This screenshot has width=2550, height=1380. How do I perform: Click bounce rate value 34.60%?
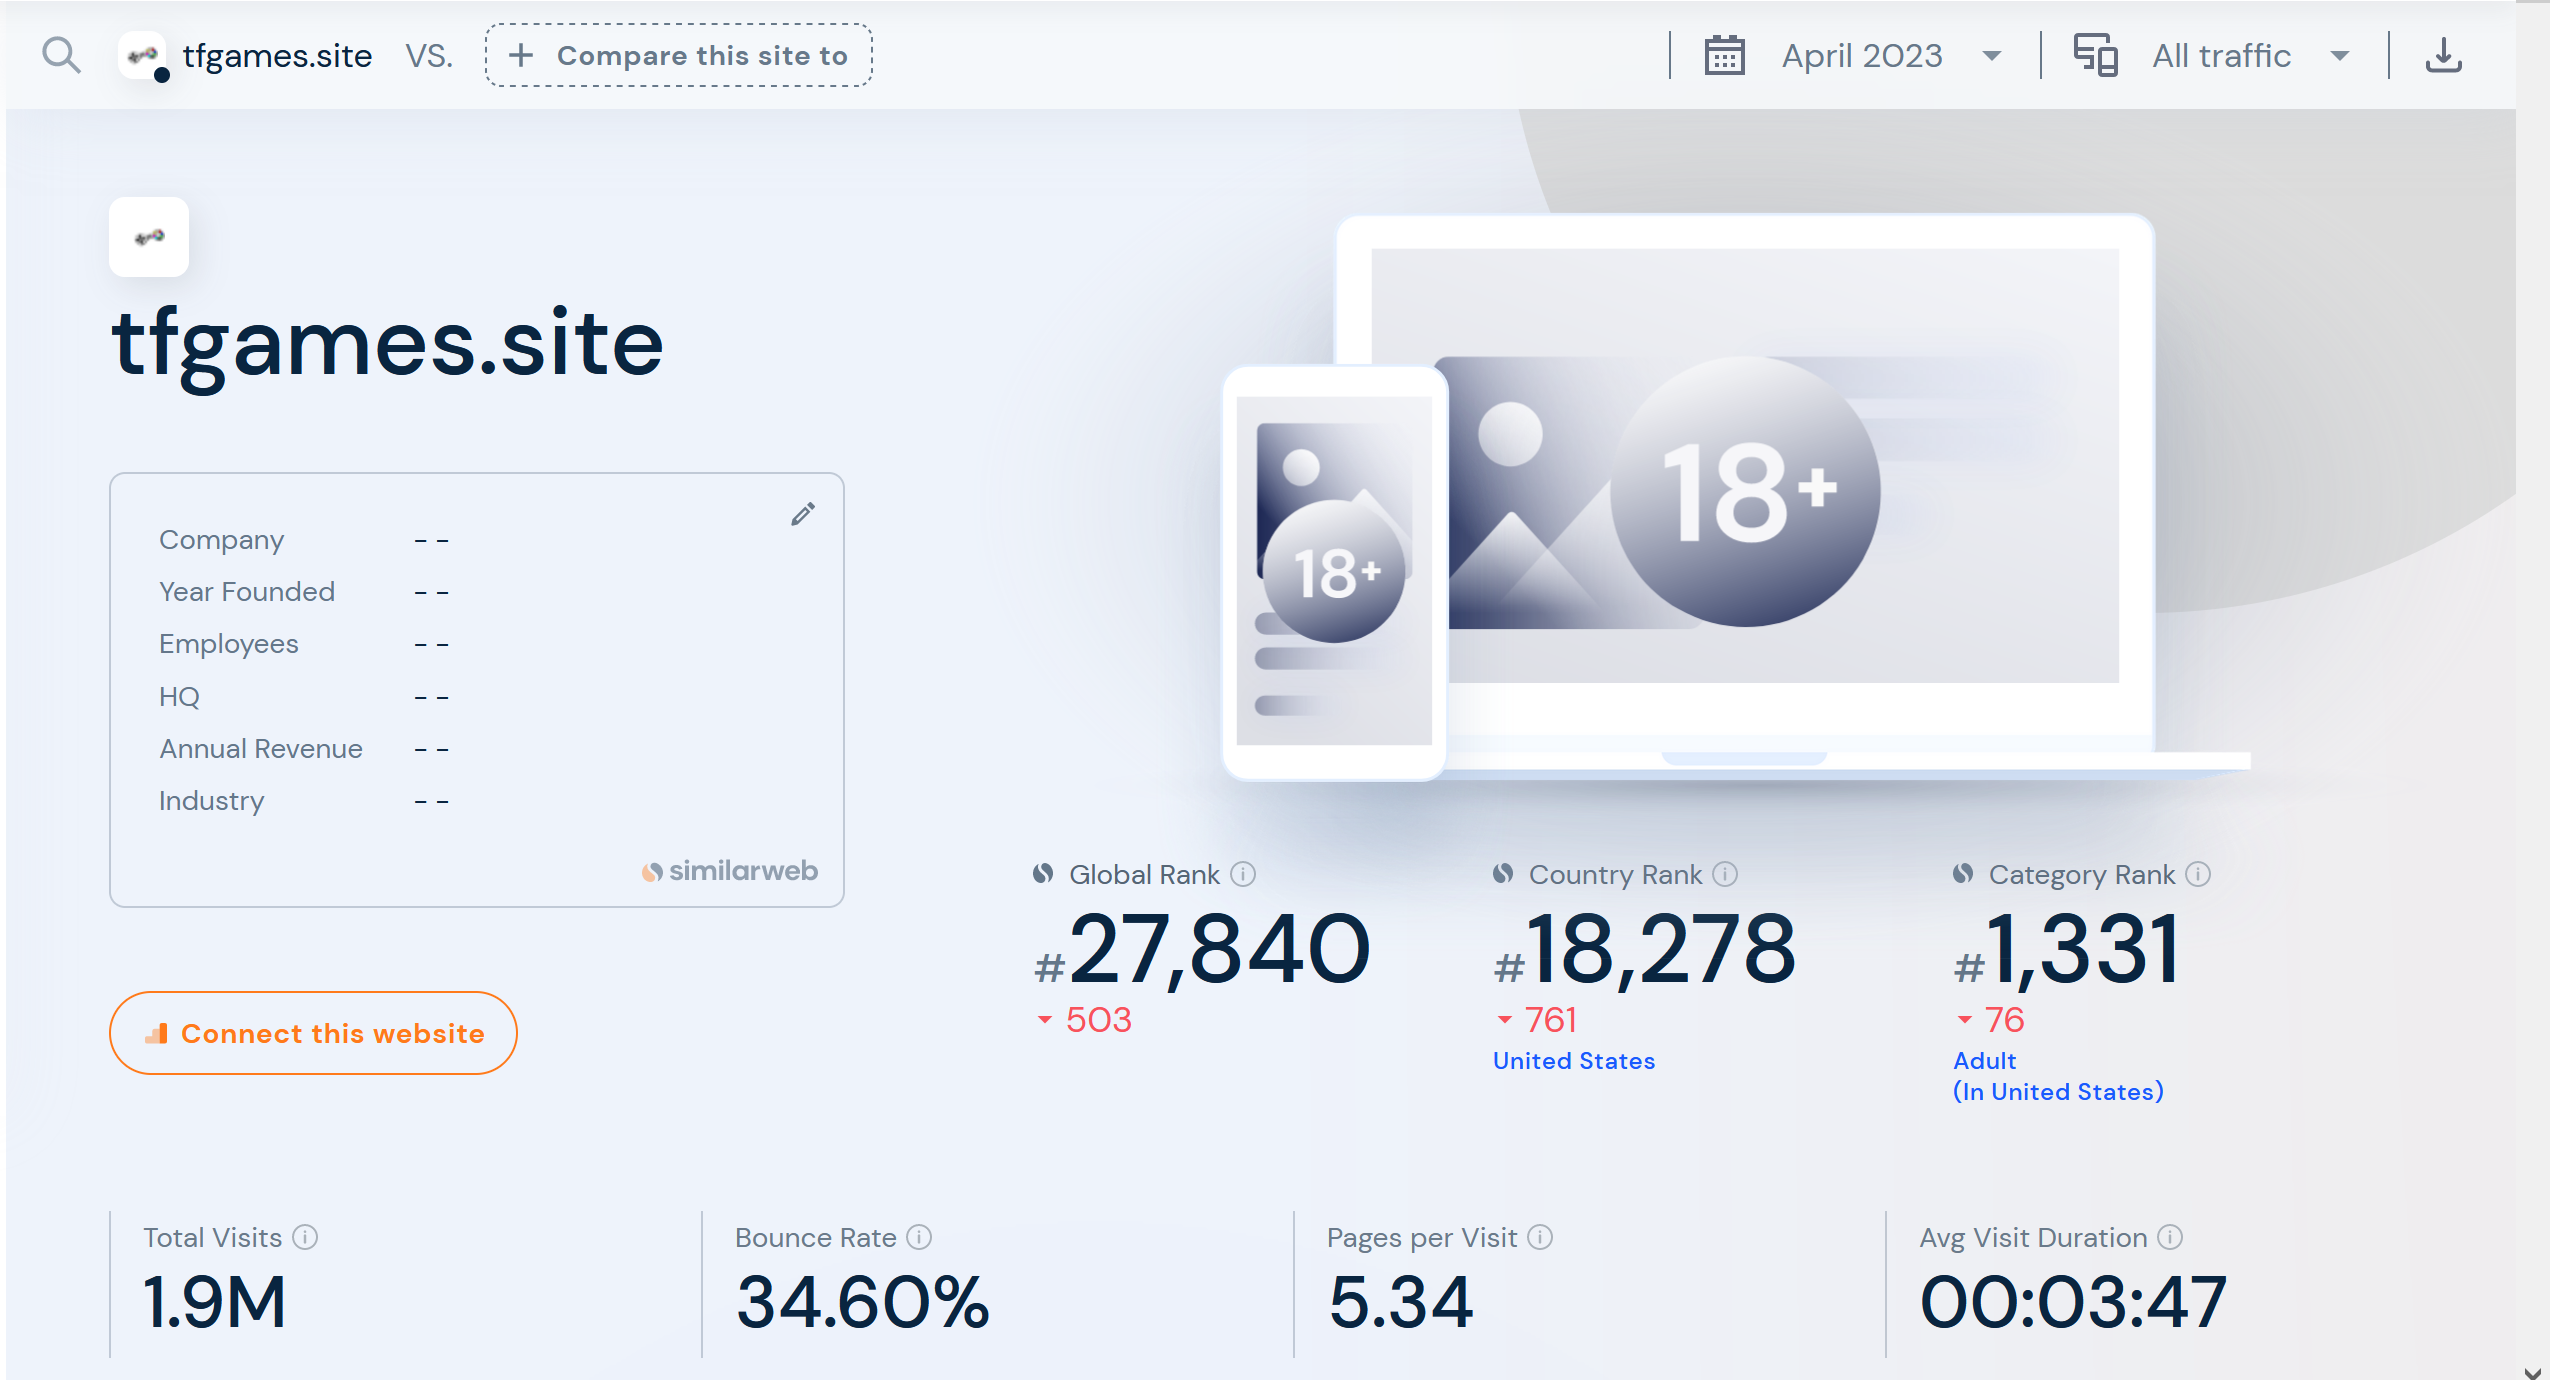click(863, 1303)
